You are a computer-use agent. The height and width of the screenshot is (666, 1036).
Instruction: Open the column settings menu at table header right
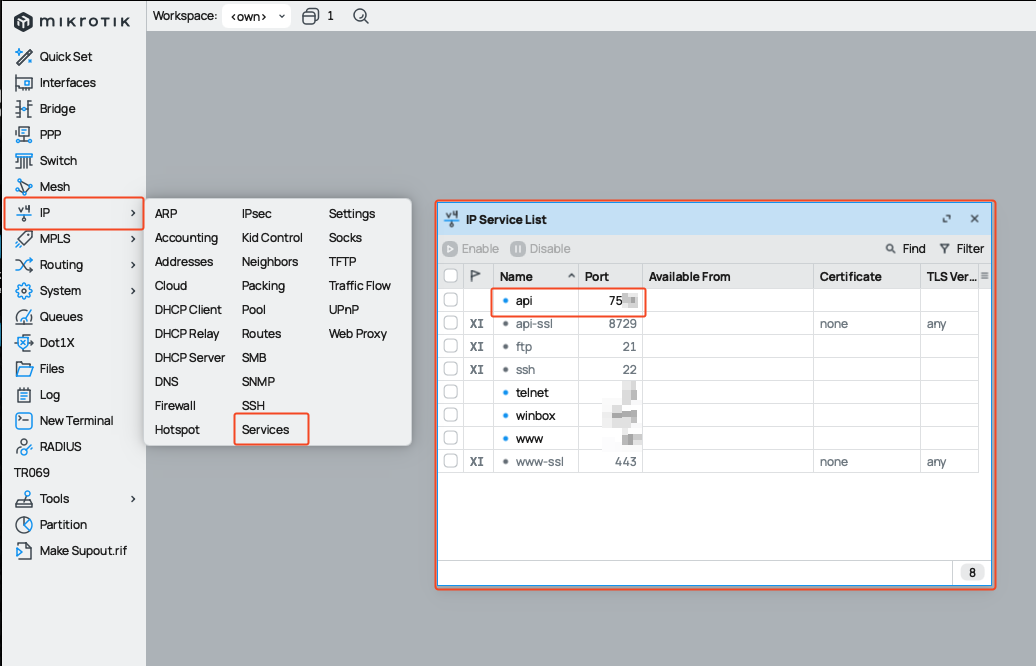pyautogui.click(x=984, y=276)
